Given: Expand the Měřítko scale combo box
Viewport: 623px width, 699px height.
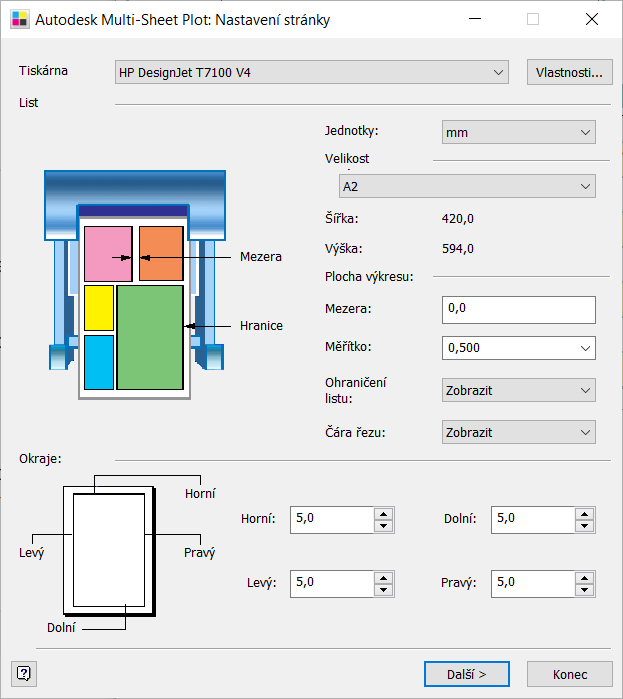Looking at the screenshot, I should (585, 348).
